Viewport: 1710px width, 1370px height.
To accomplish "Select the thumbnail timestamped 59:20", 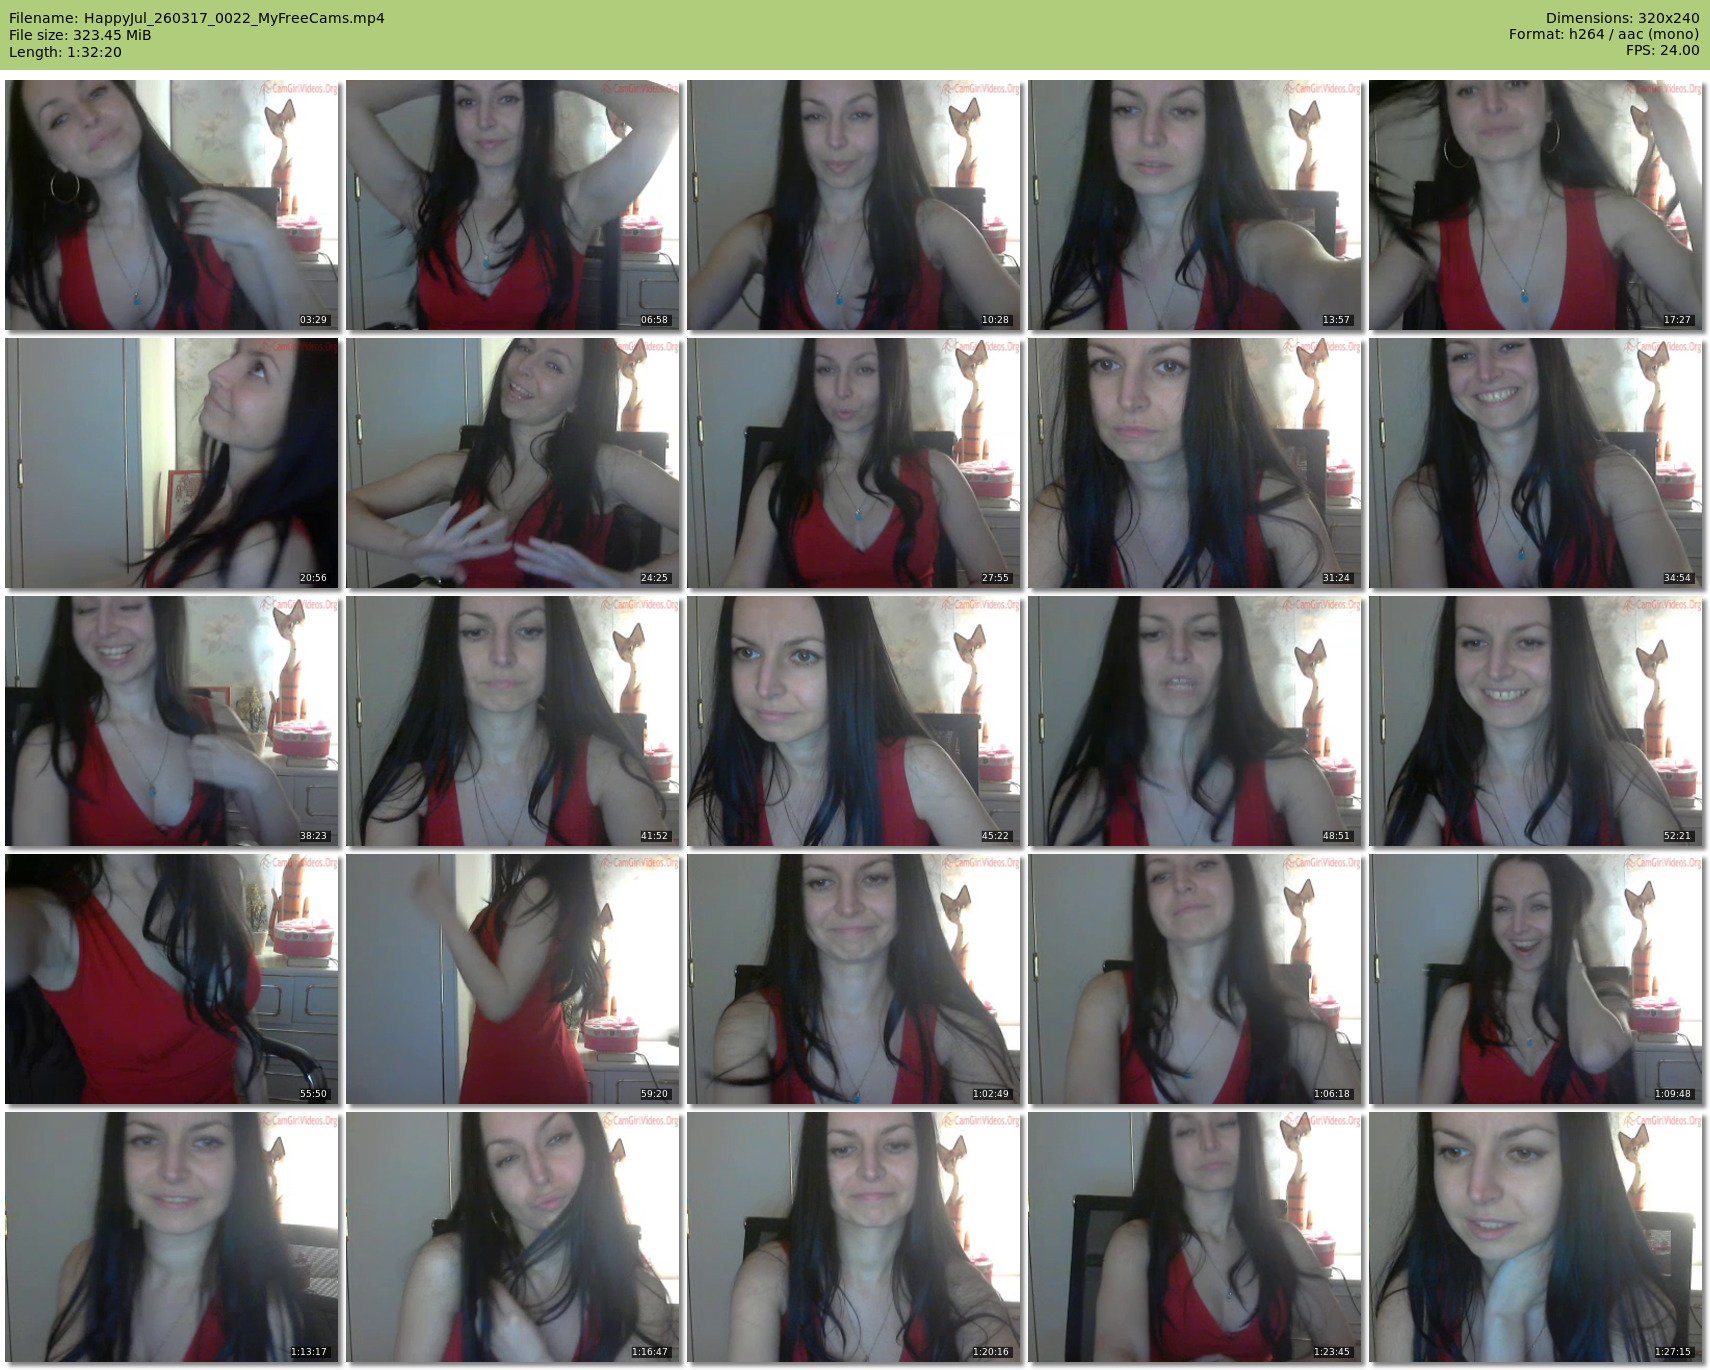I will (513, 979).
